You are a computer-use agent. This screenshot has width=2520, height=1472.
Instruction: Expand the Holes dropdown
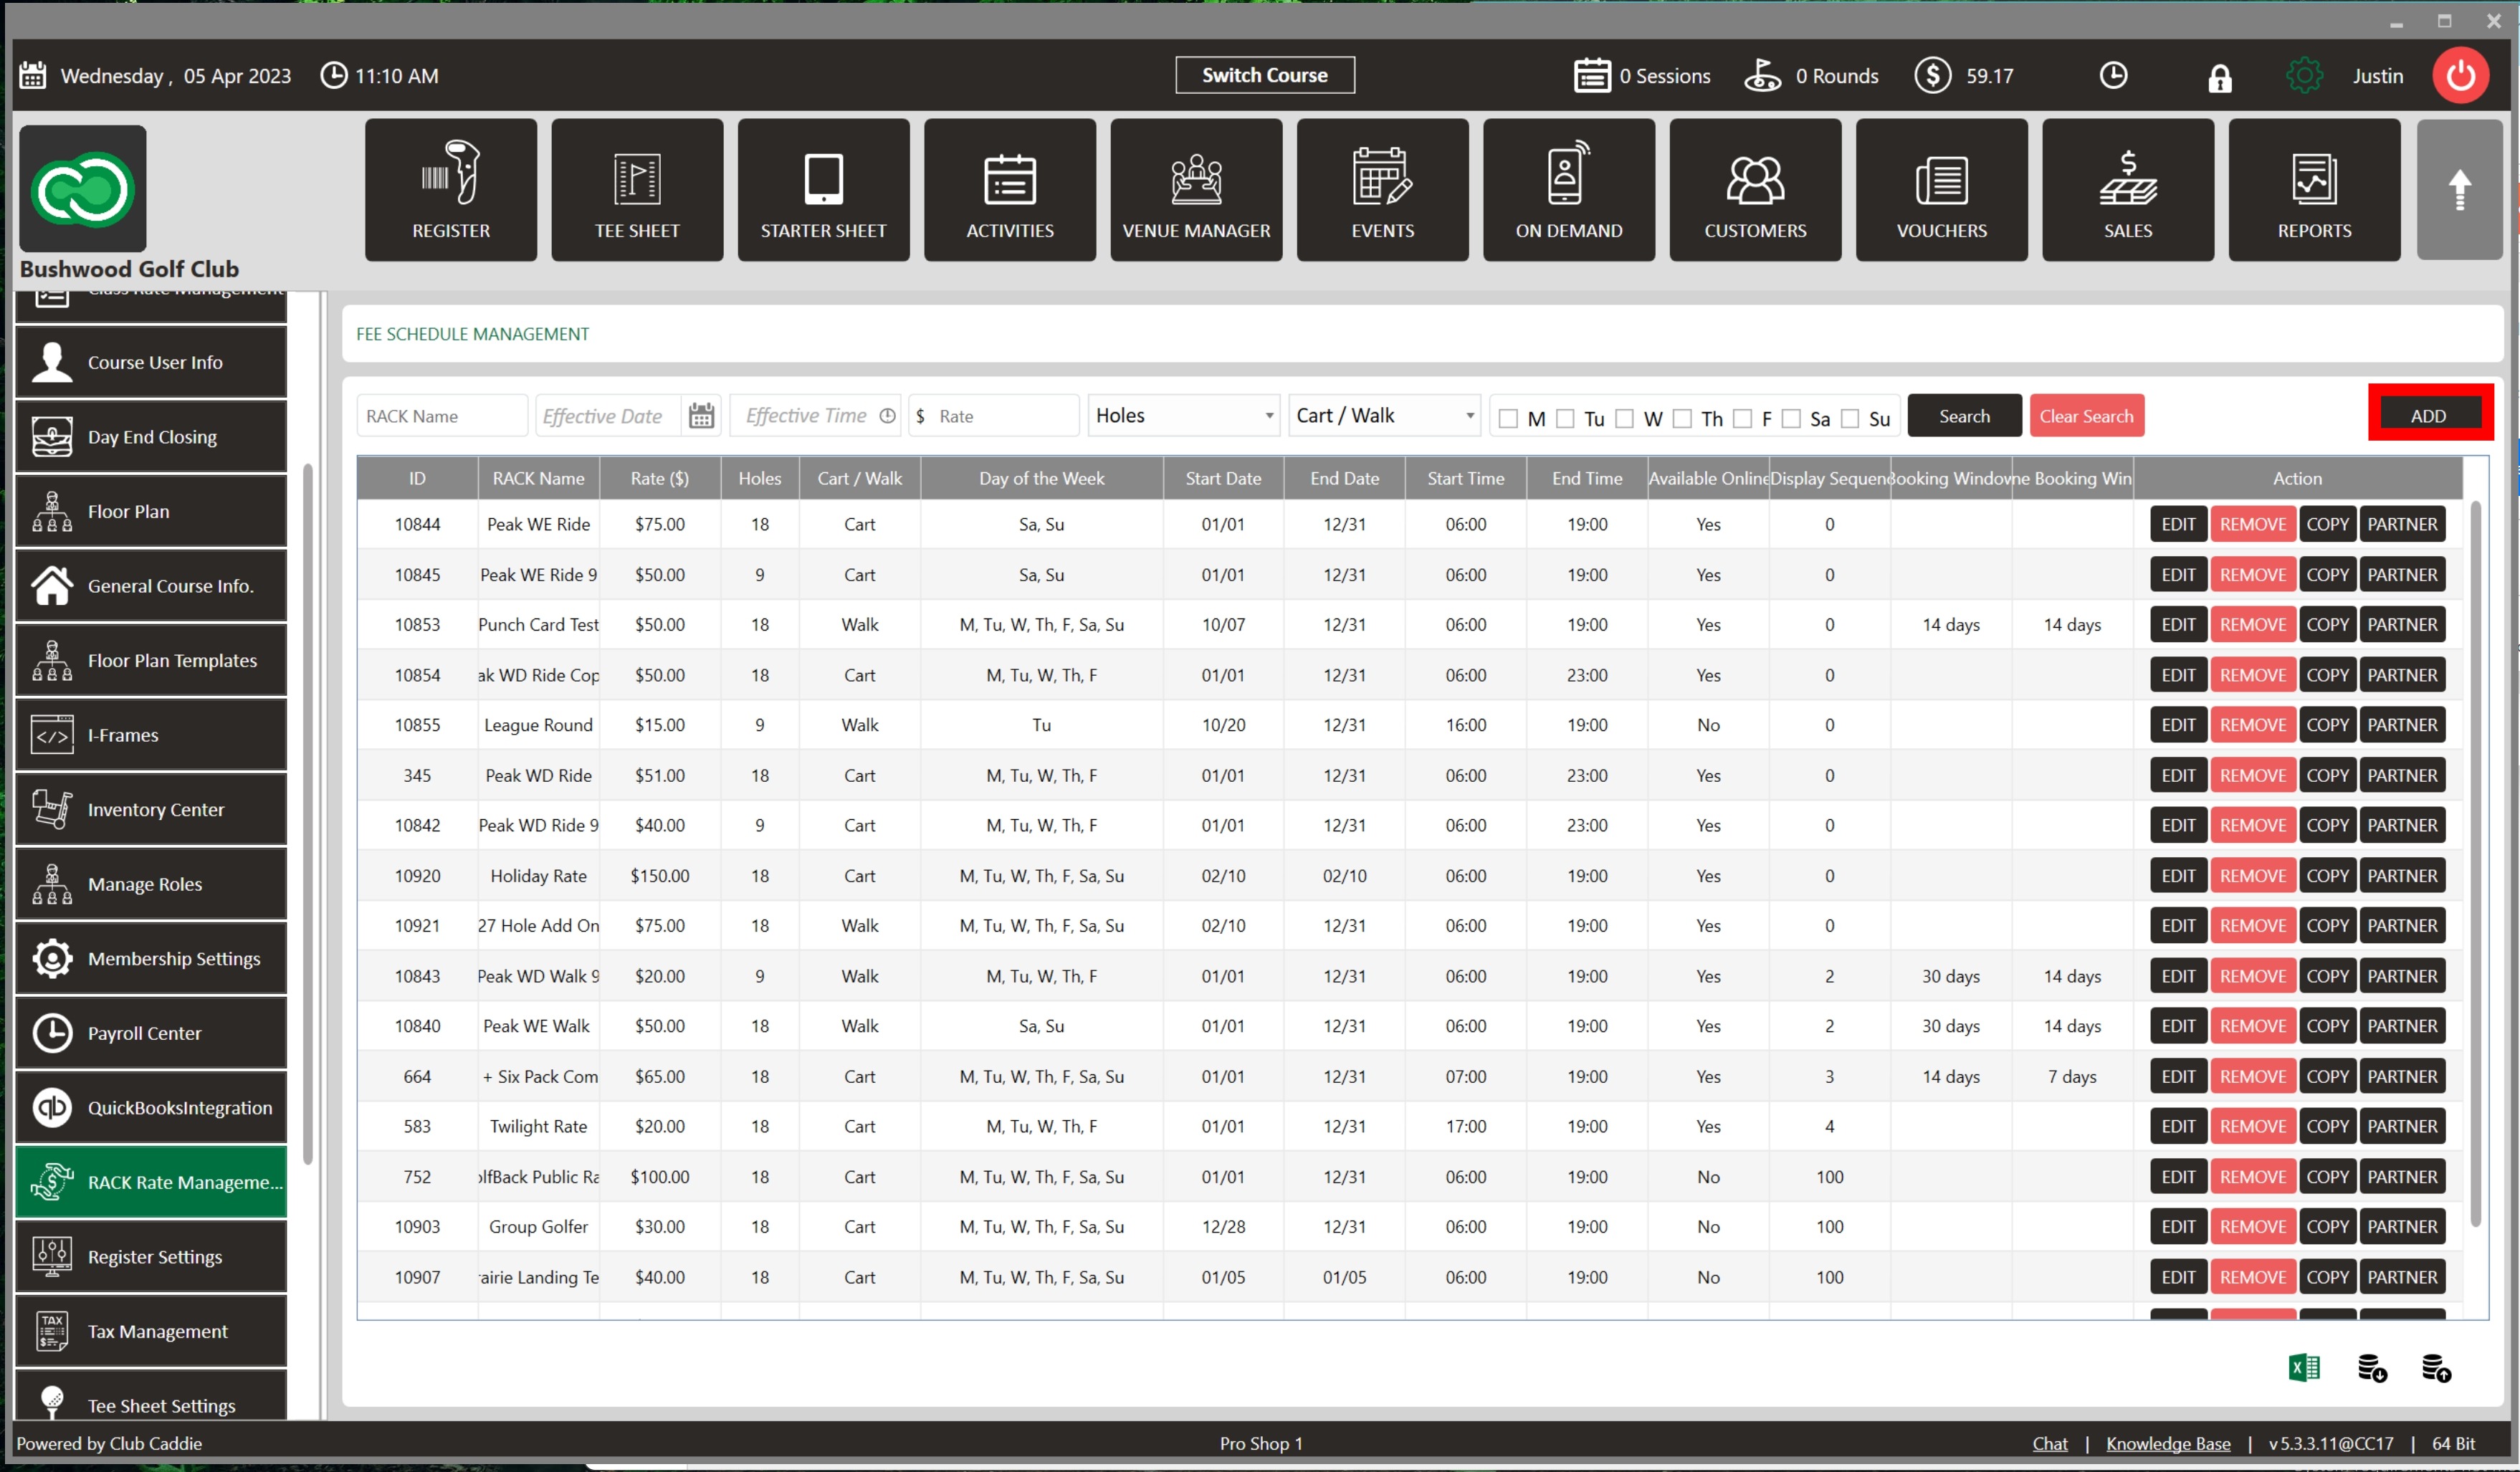coord(1183,416)
